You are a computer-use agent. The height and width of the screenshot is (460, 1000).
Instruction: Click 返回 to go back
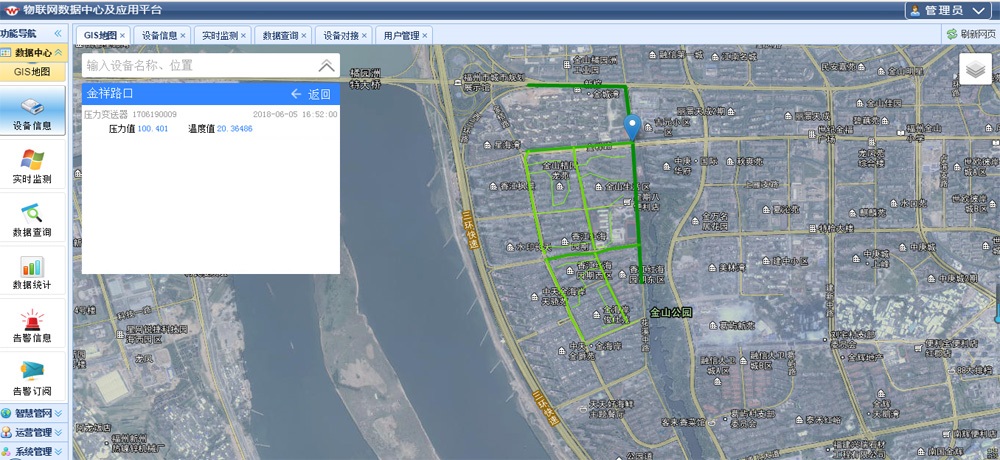pyautogui.click(x=310, y=94)
